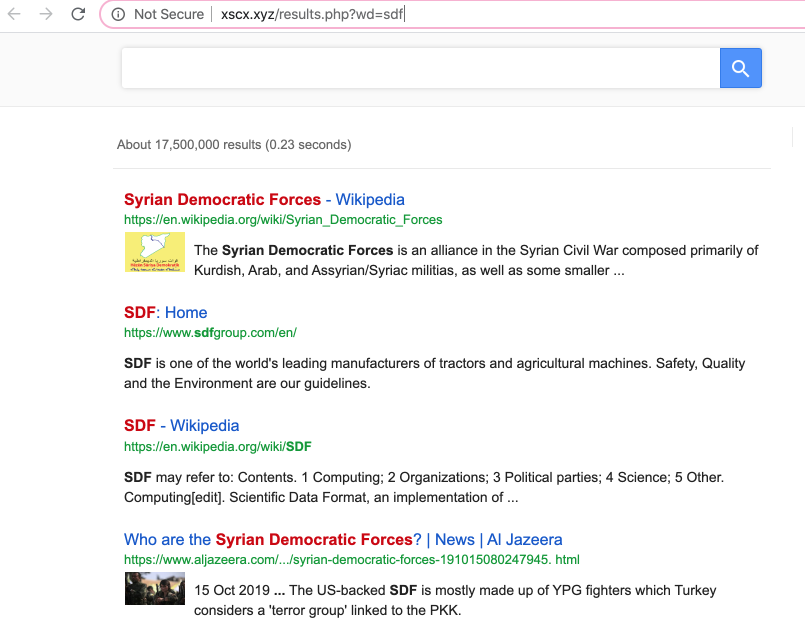Click the yellow Syrian Democratic Forces flag thumbnail
This screenshot has height=633, width=805.
[x=154, y=251]
